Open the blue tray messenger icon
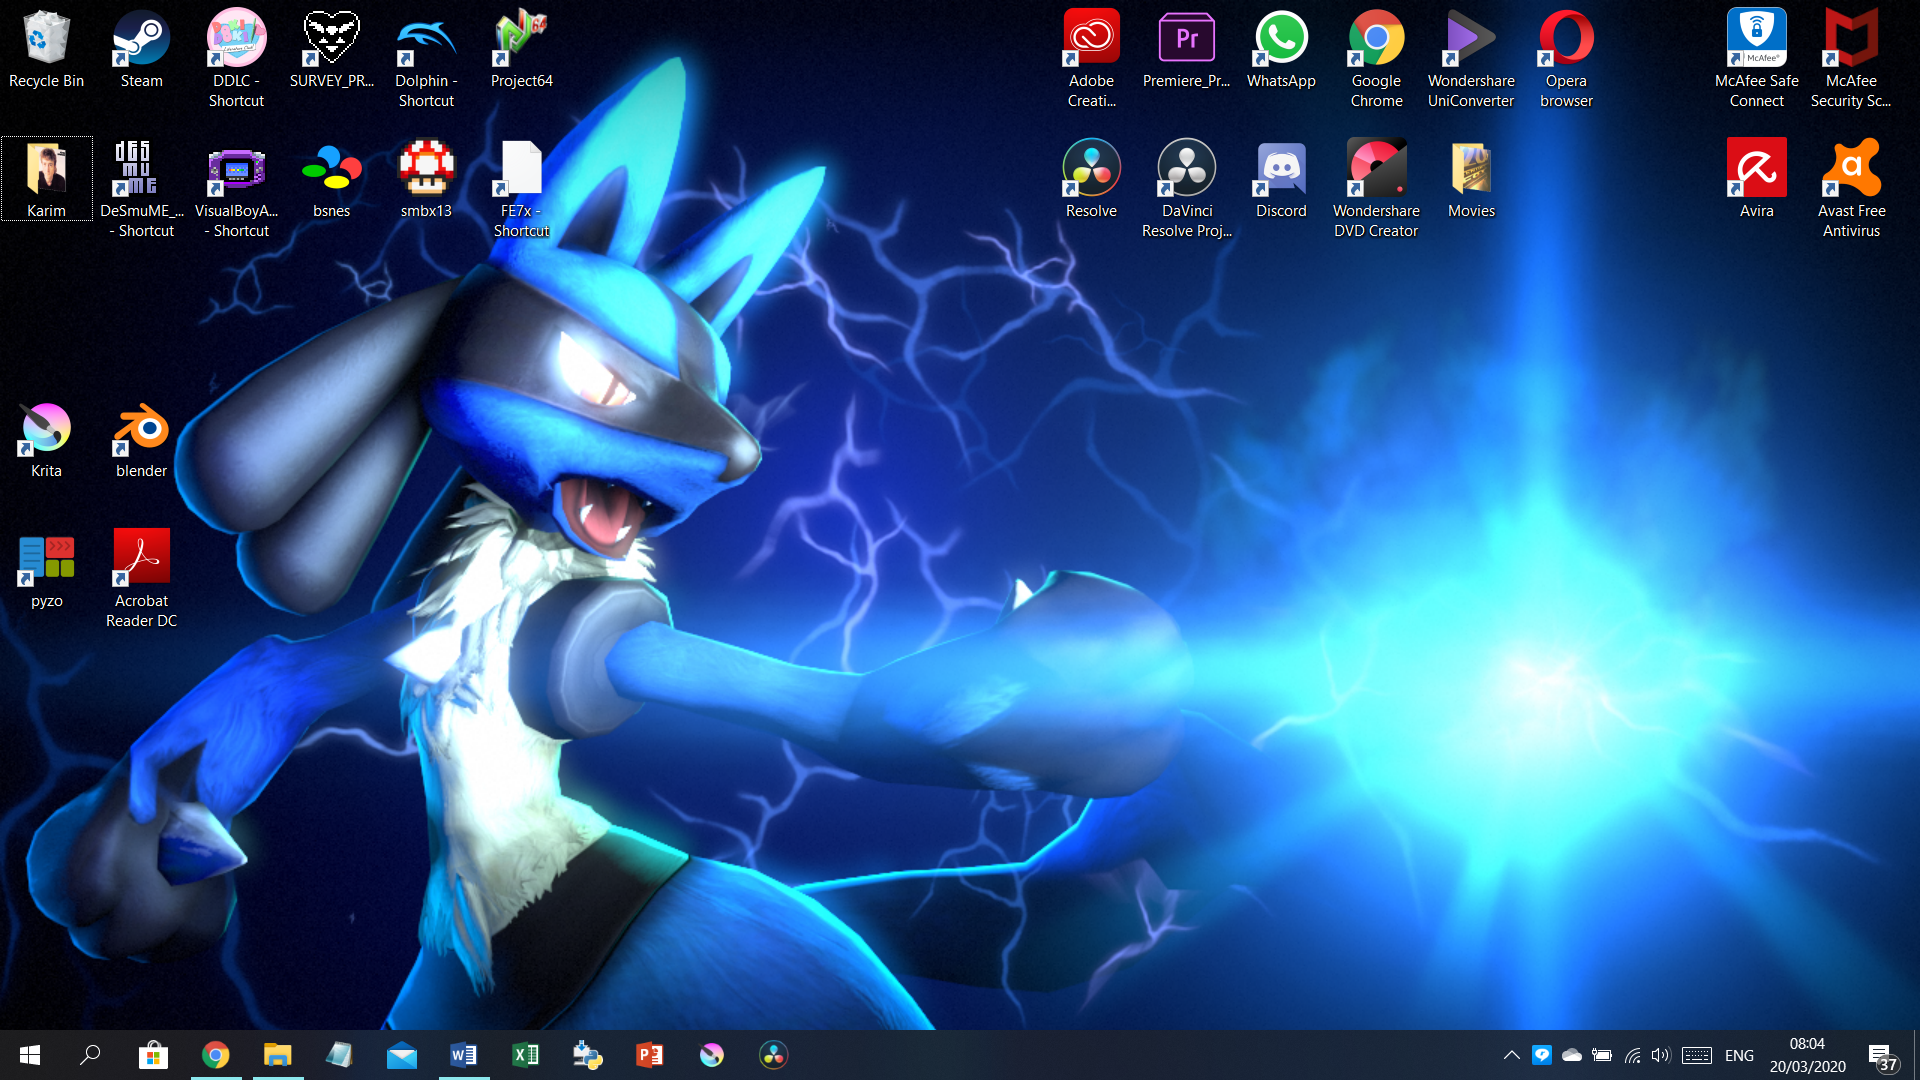This screenshot has width=1920, height=1080. [1542, 1055]
